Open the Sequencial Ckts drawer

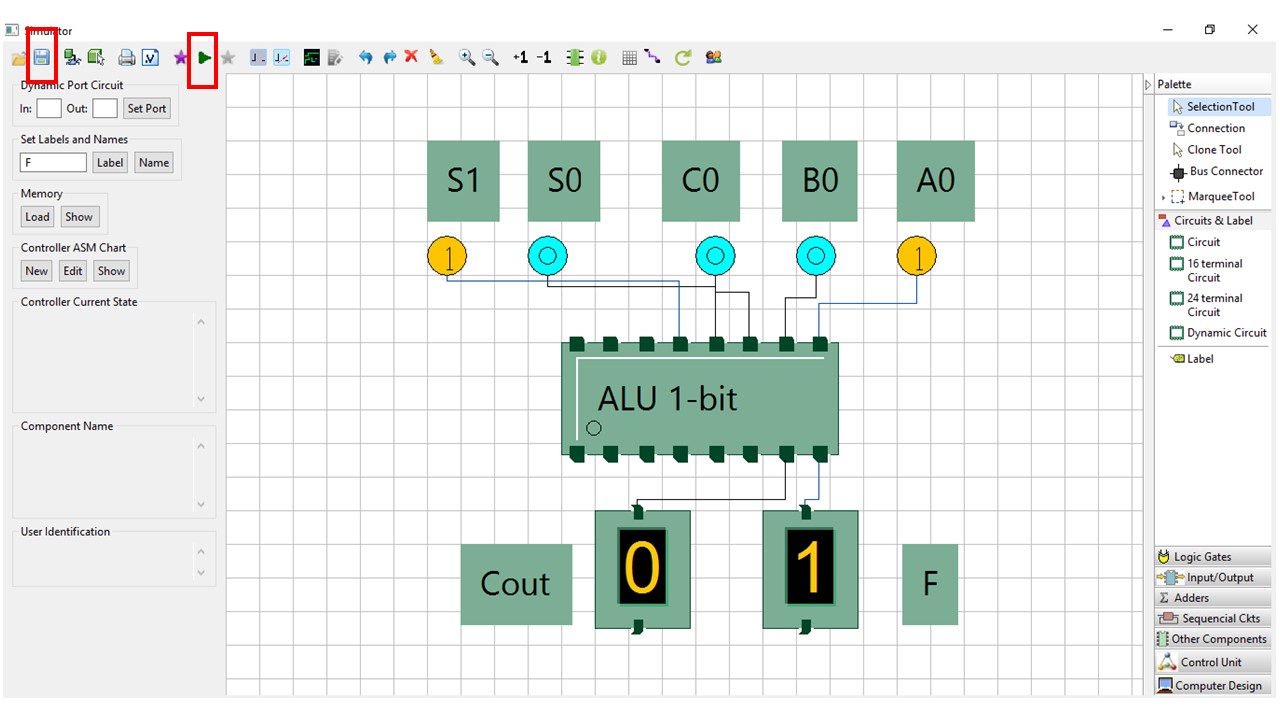(x=1213, y=618)
